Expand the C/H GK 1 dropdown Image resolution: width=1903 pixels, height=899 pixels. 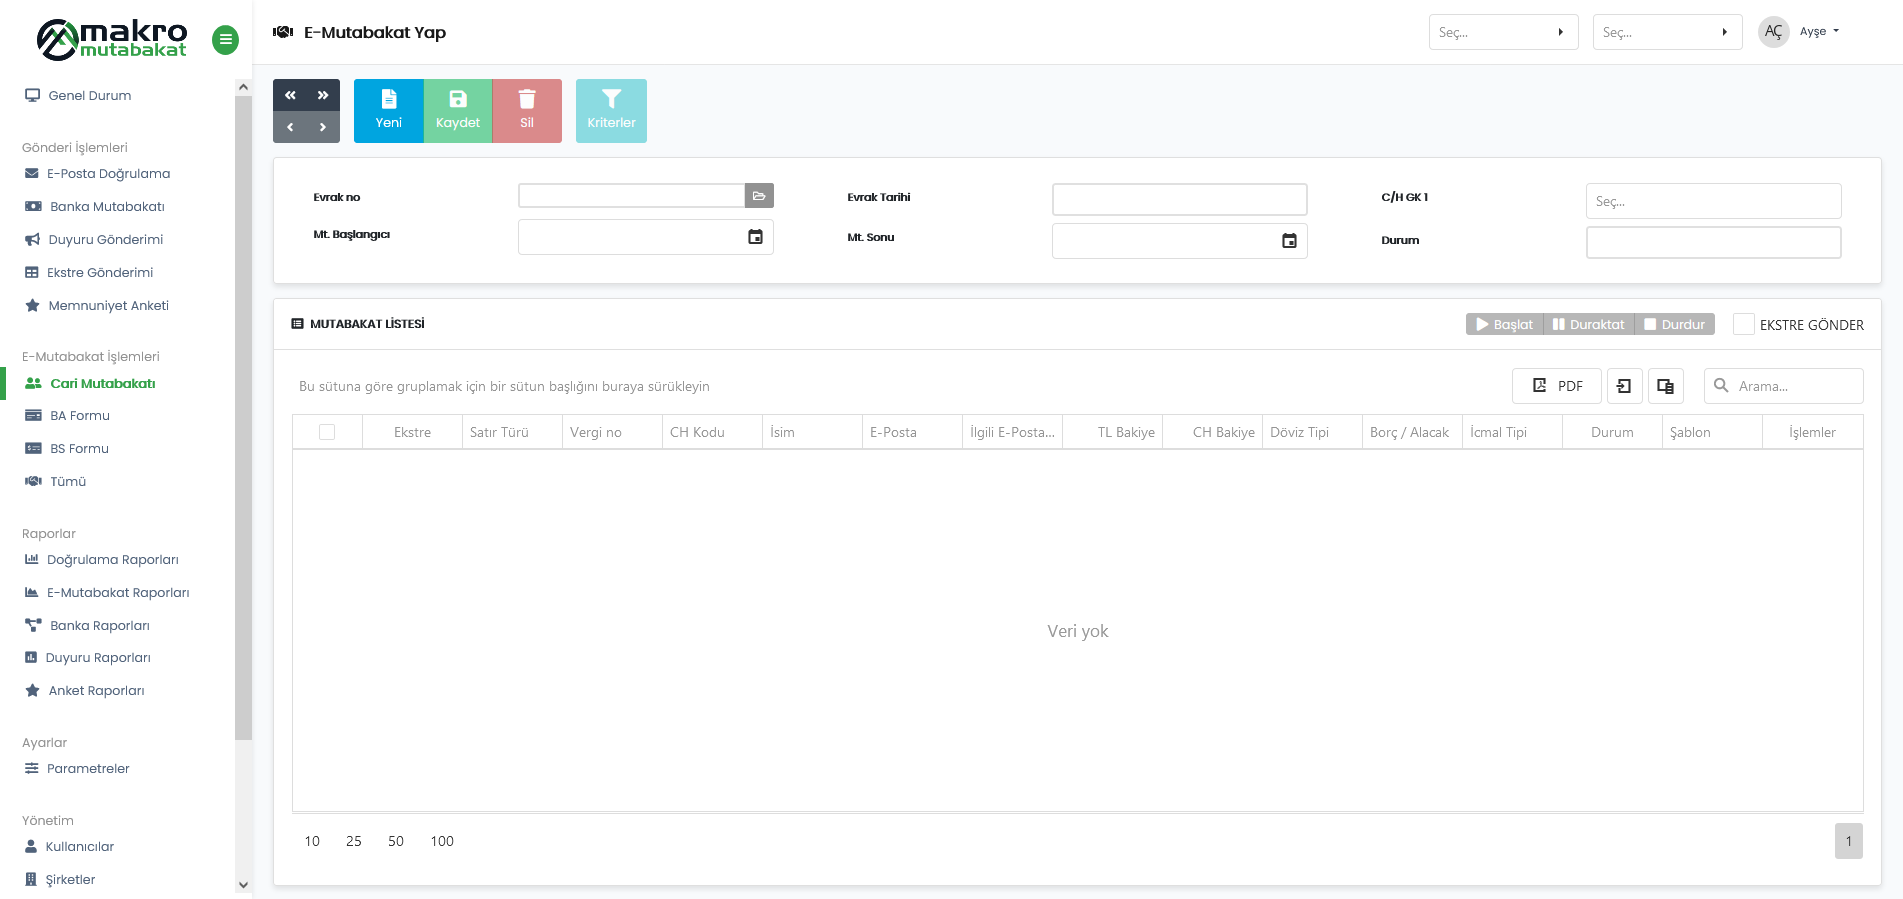click(1712, 201)
